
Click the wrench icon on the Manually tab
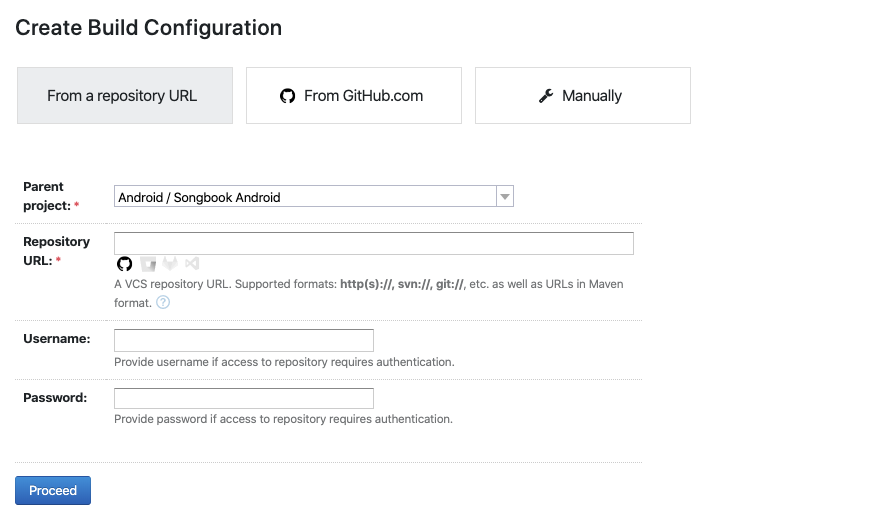click(546, 96)
